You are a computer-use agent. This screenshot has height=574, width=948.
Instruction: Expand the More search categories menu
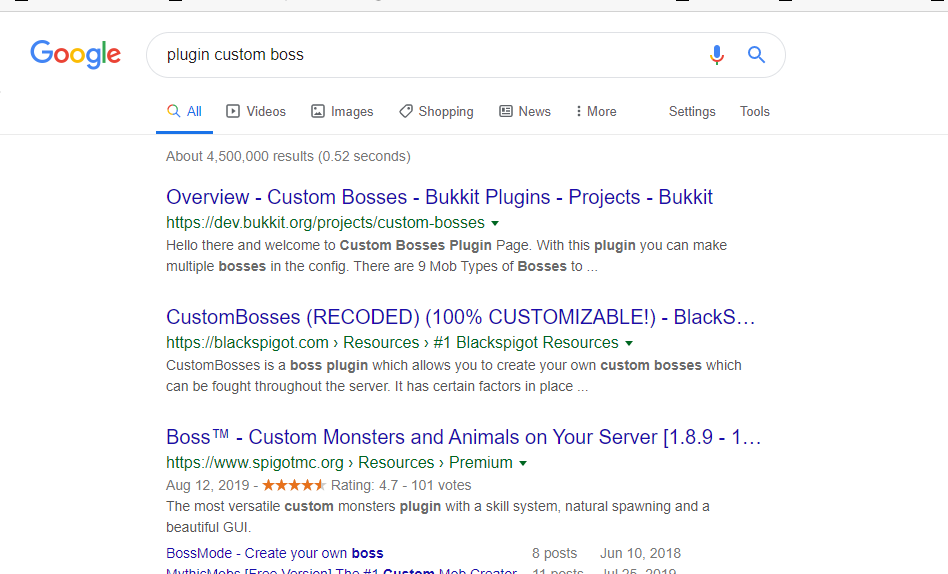596,112
